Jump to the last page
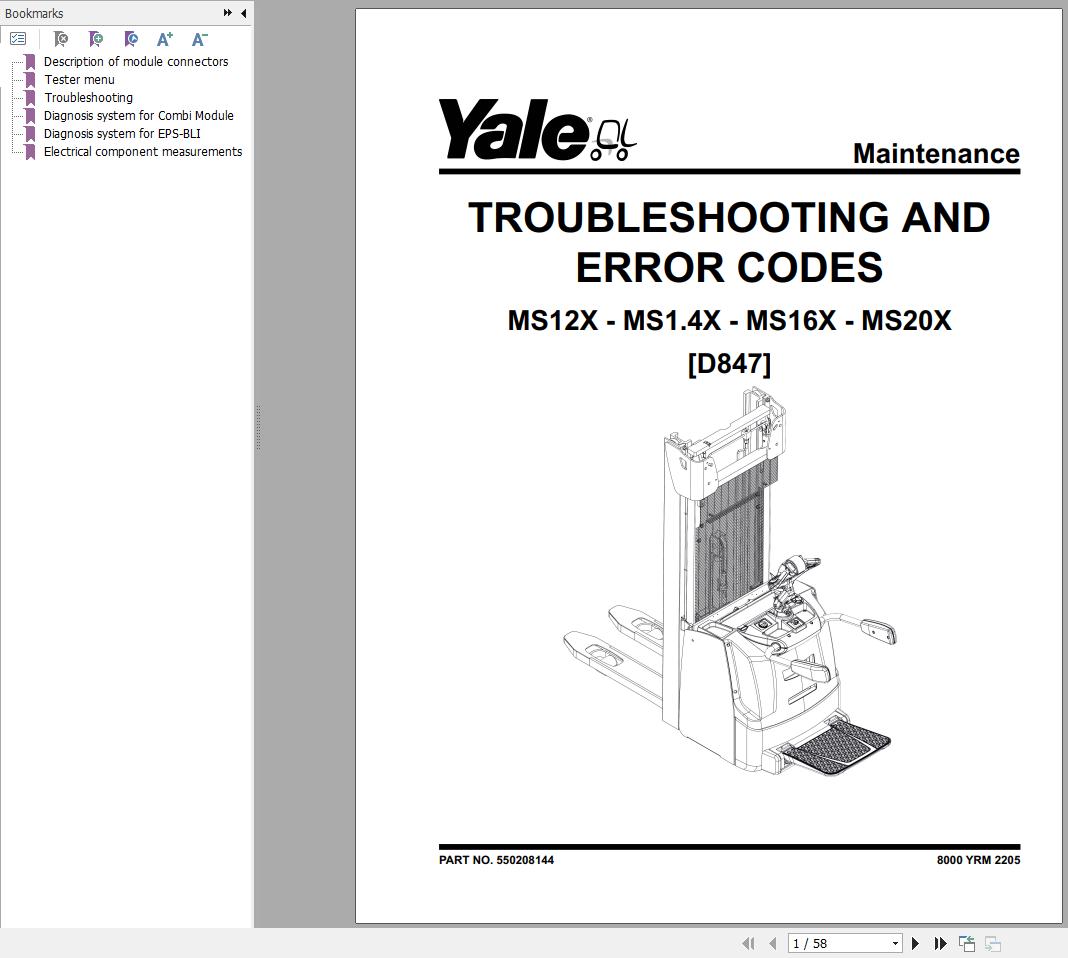The image size is (1068, 958). coord(941,943)
